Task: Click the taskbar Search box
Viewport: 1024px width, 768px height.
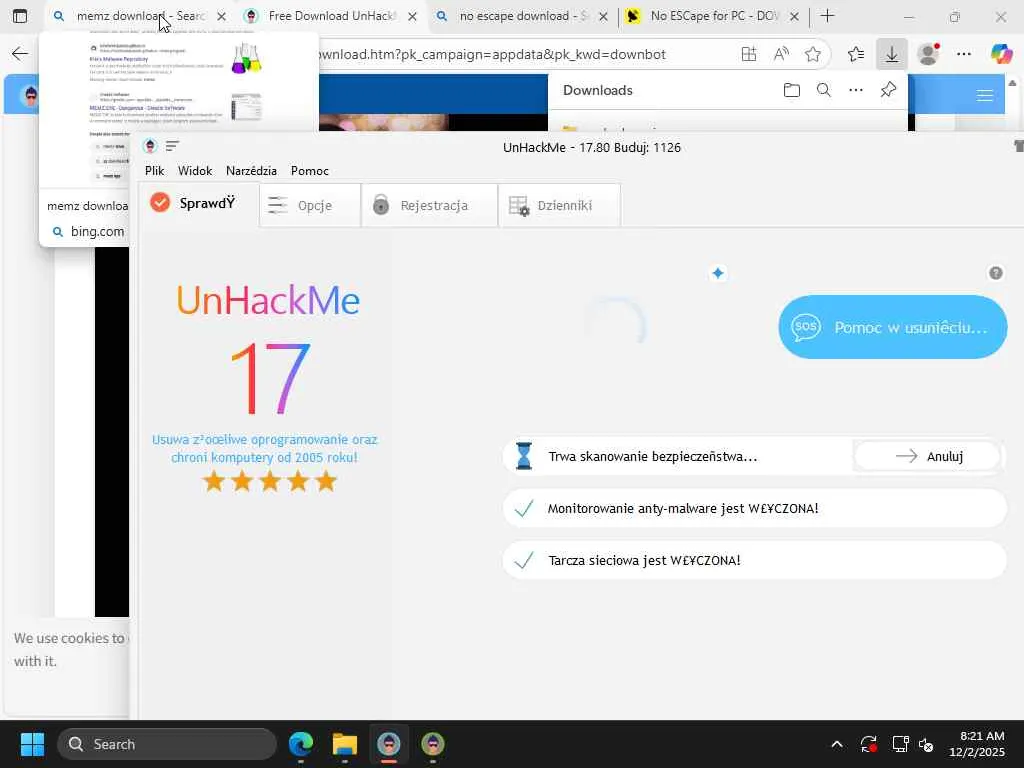Action: (167, 744)
